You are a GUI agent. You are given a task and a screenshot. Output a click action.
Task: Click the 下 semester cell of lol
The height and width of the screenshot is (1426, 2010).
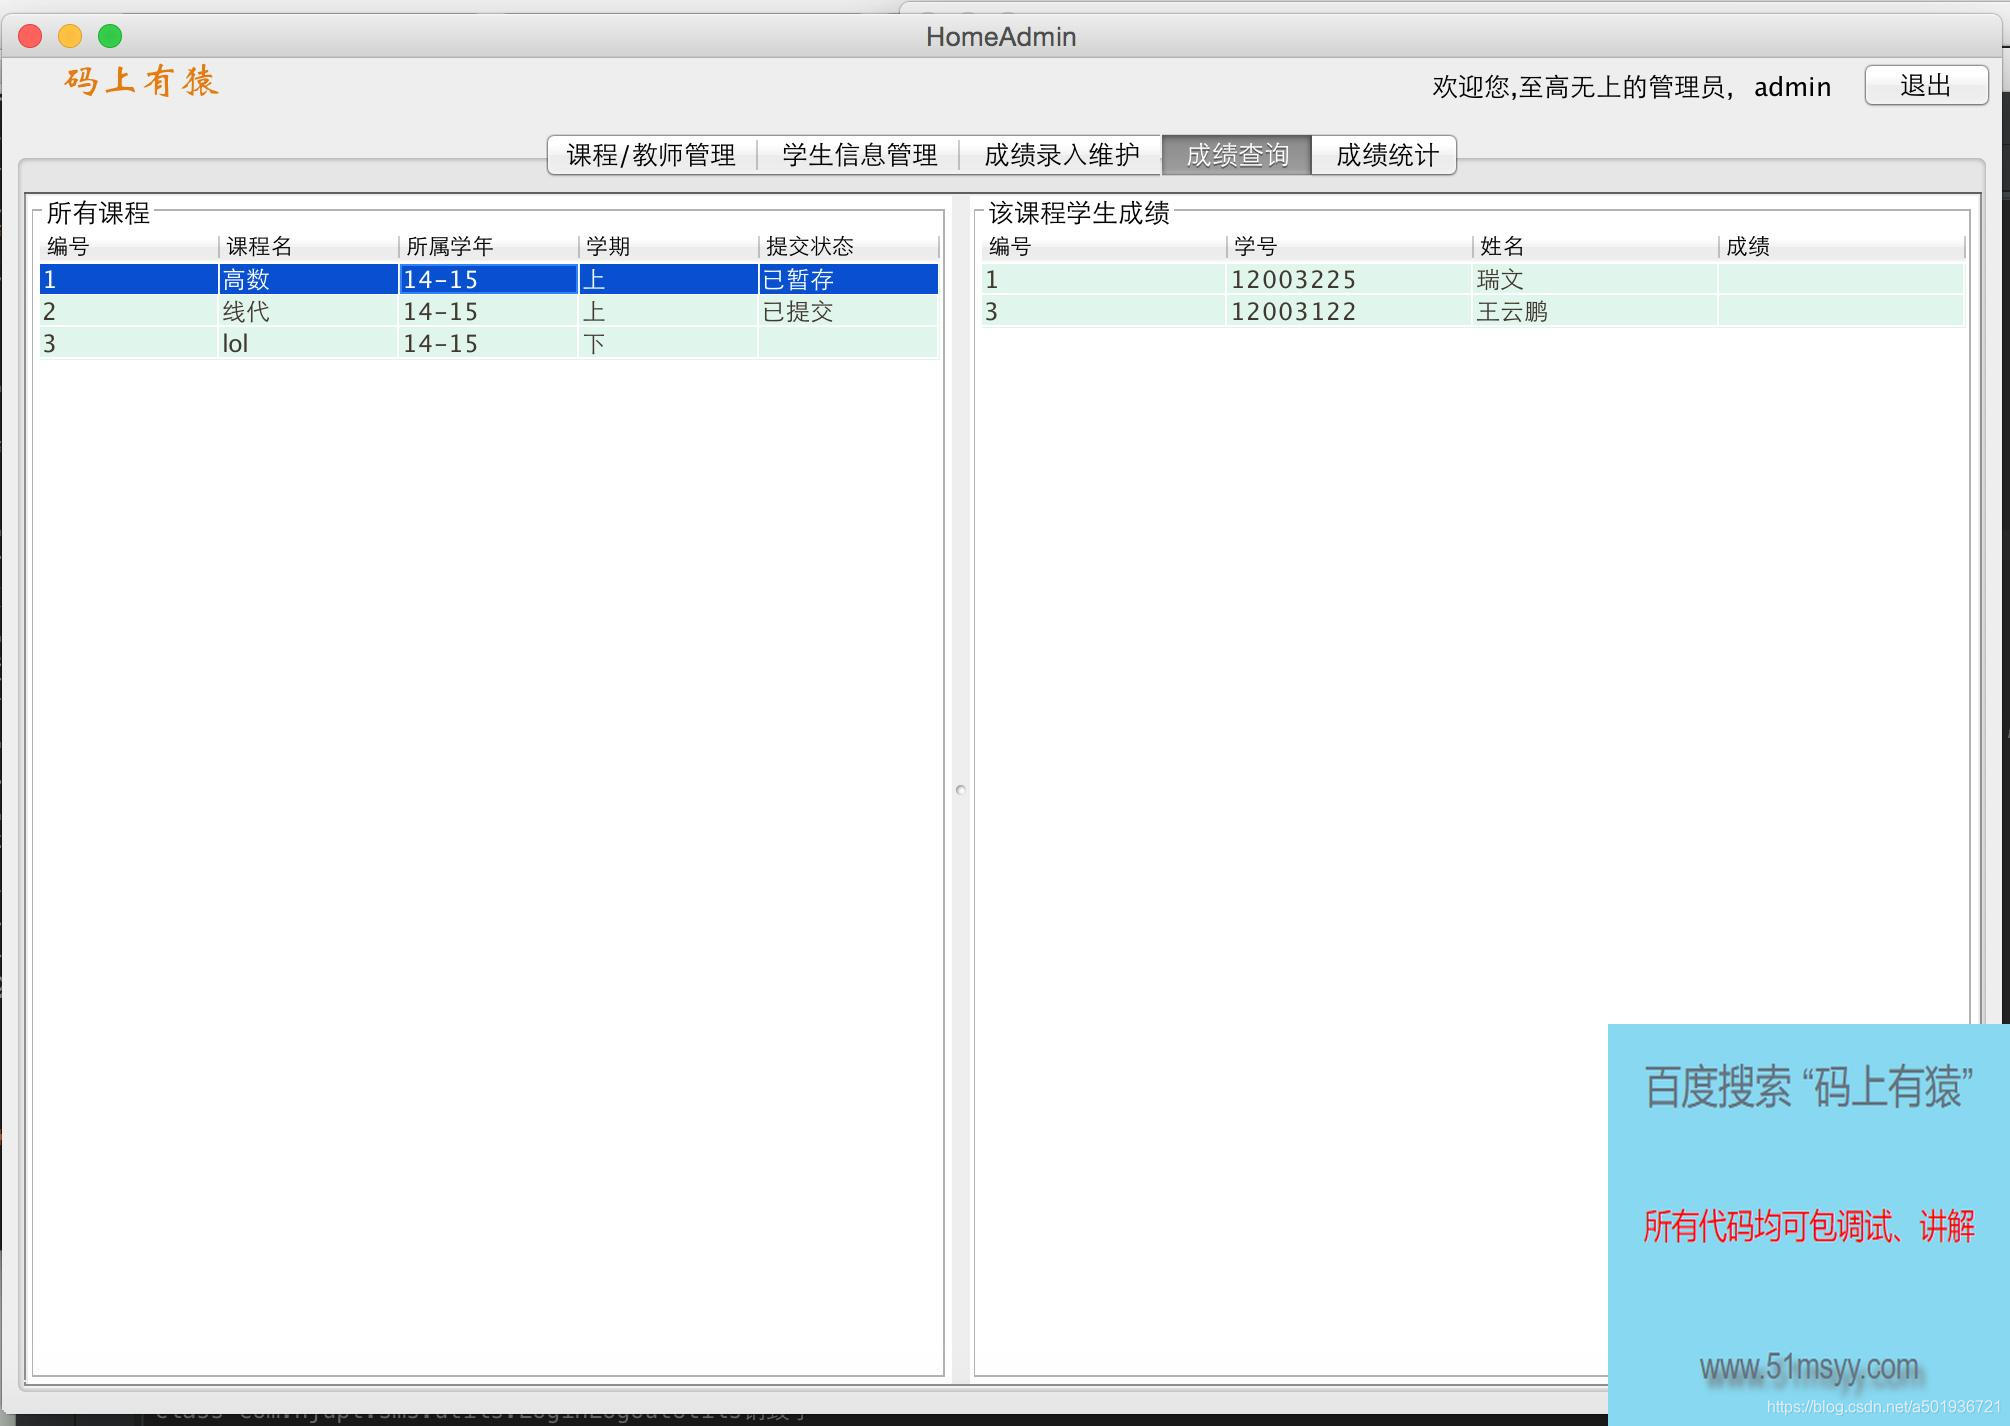(x=669, y=343)
